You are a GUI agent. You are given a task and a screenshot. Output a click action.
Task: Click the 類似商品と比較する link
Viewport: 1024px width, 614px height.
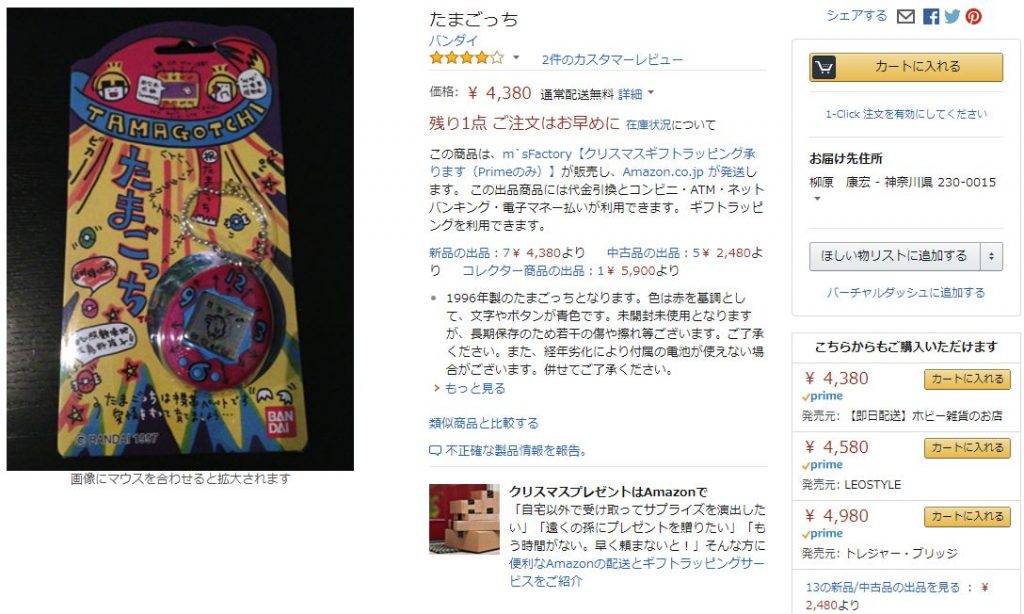(x=484, y=423)
